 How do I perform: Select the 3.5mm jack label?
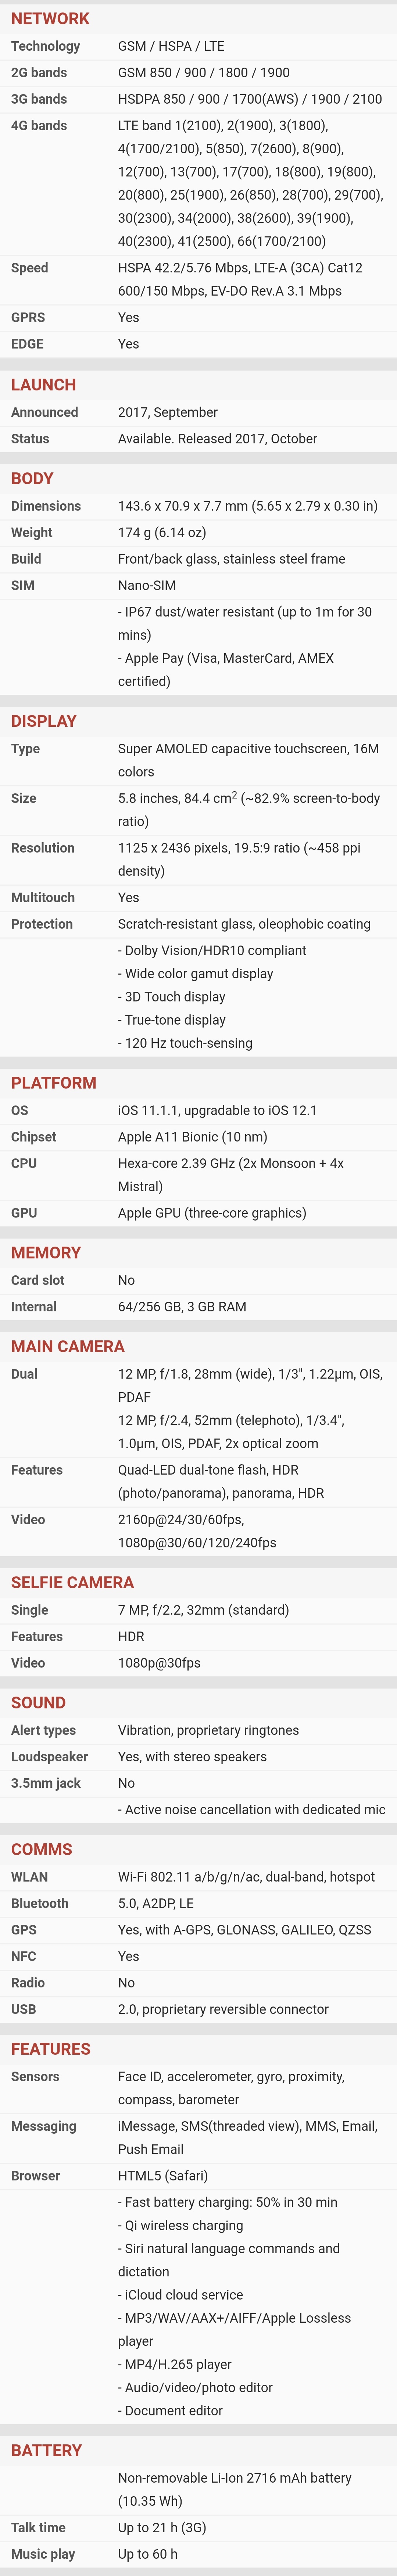tap(45, 1783)
